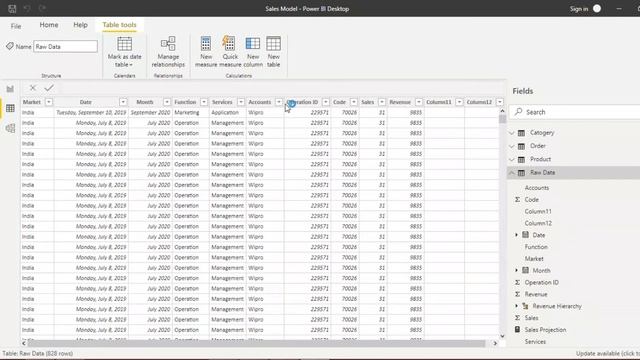
Task: Open Column12 filter dropdown
Action: pos(500,102)
